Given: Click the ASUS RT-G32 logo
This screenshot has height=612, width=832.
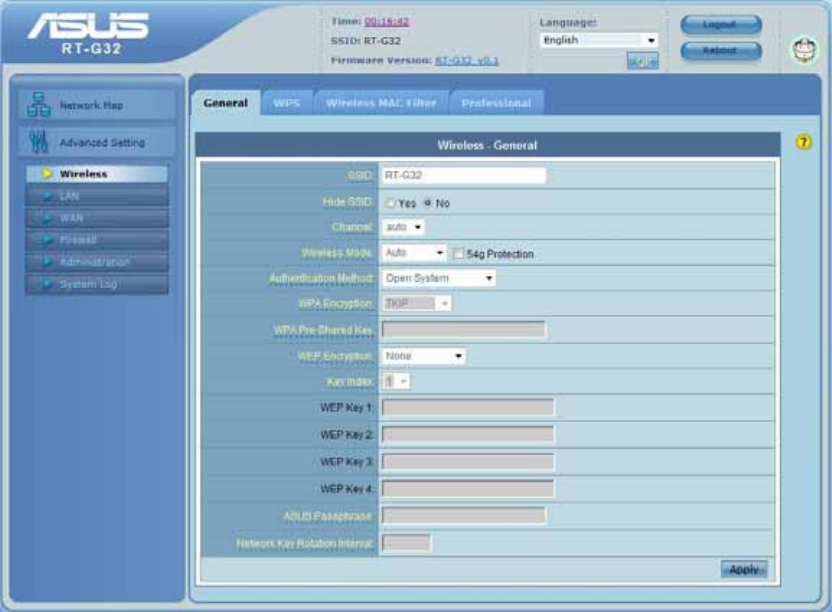Looking at the screenshot, I should point(89,33).
